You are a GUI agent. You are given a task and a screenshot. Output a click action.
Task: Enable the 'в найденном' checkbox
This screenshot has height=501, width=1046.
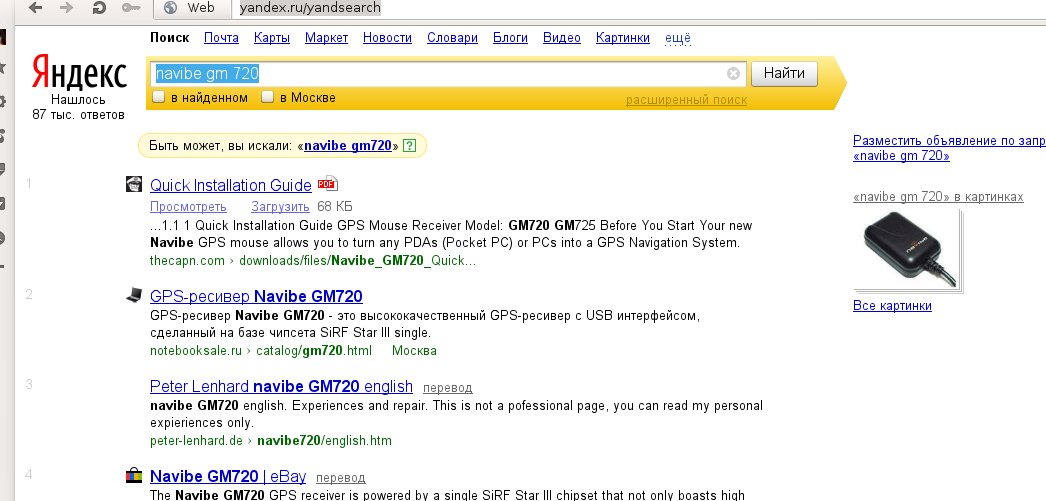[159, 97]
